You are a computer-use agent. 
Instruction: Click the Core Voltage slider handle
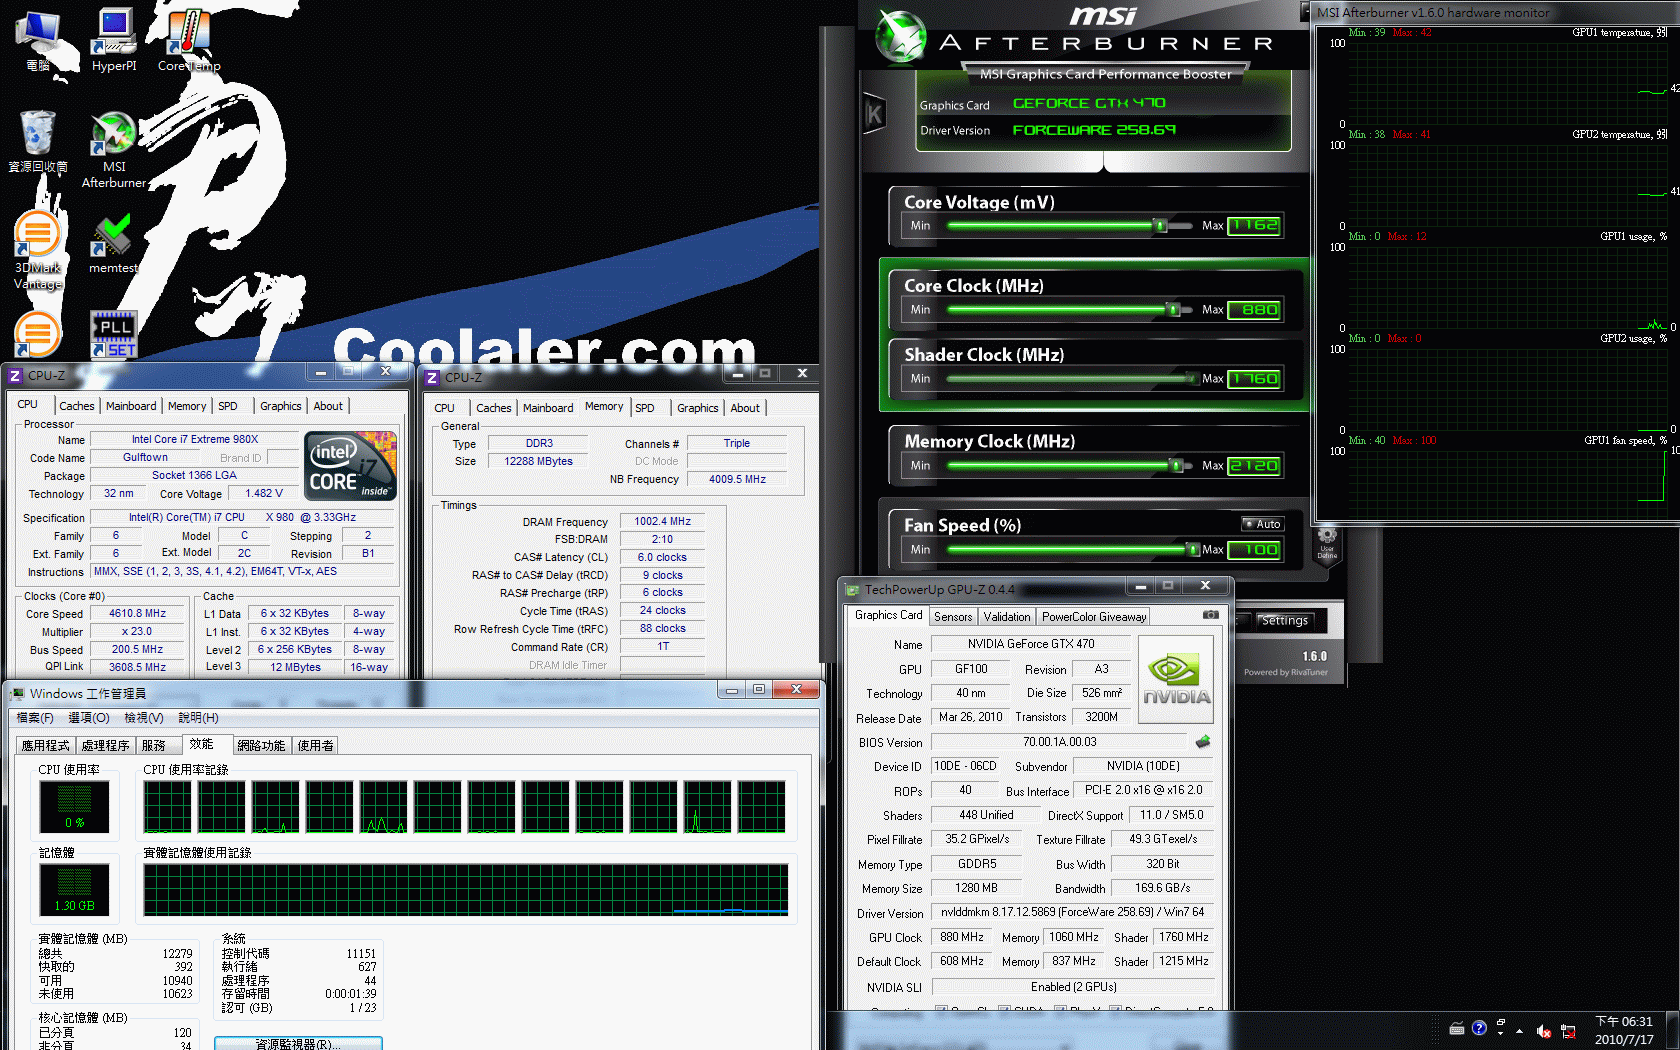(x=1161, y=226)
